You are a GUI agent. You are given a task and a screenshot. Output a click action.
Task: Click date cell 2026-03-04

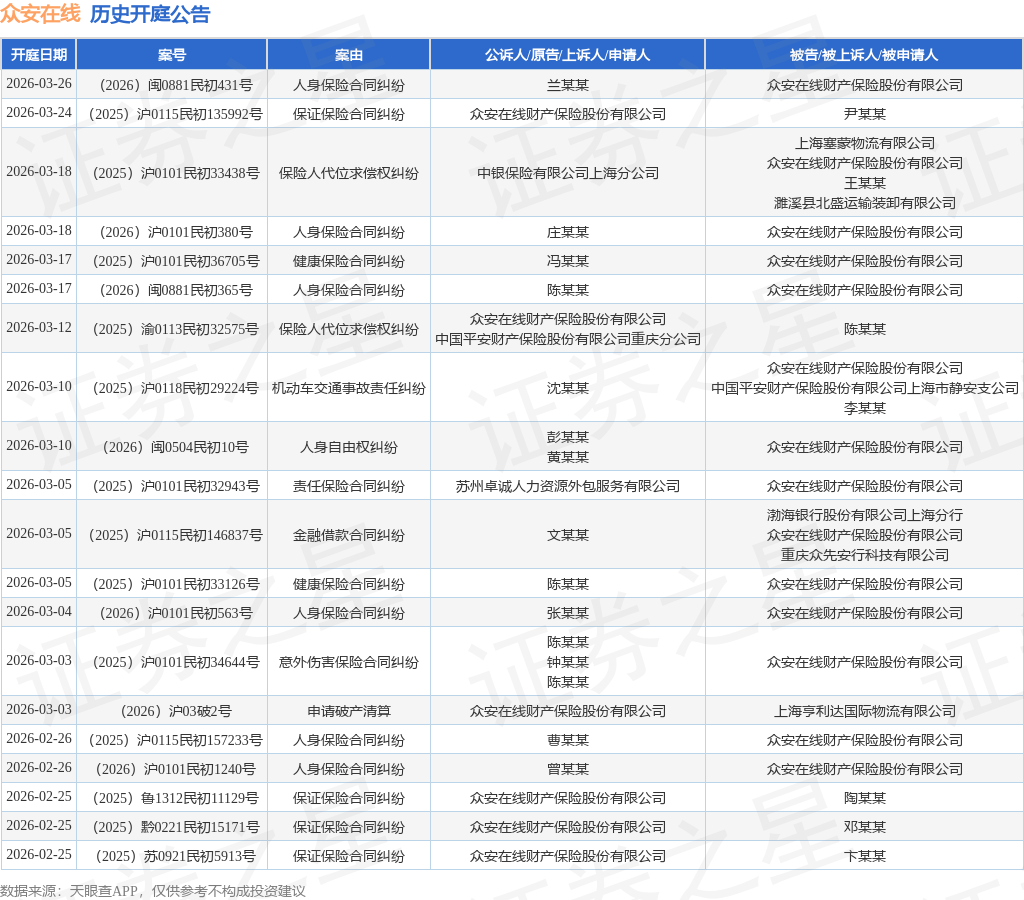tap(39, 611)
